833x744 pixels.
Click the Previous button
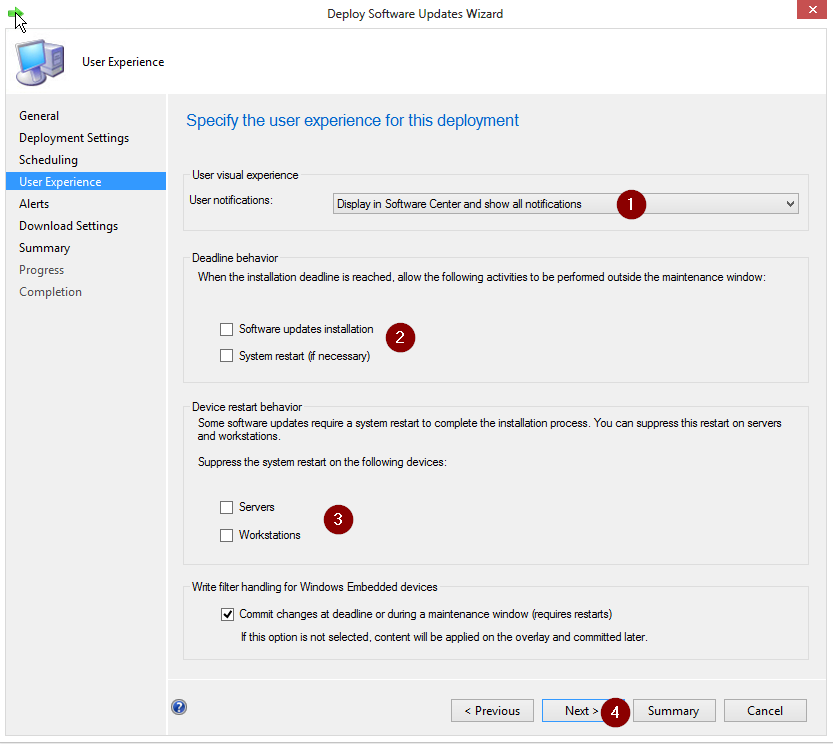(492, 711)
